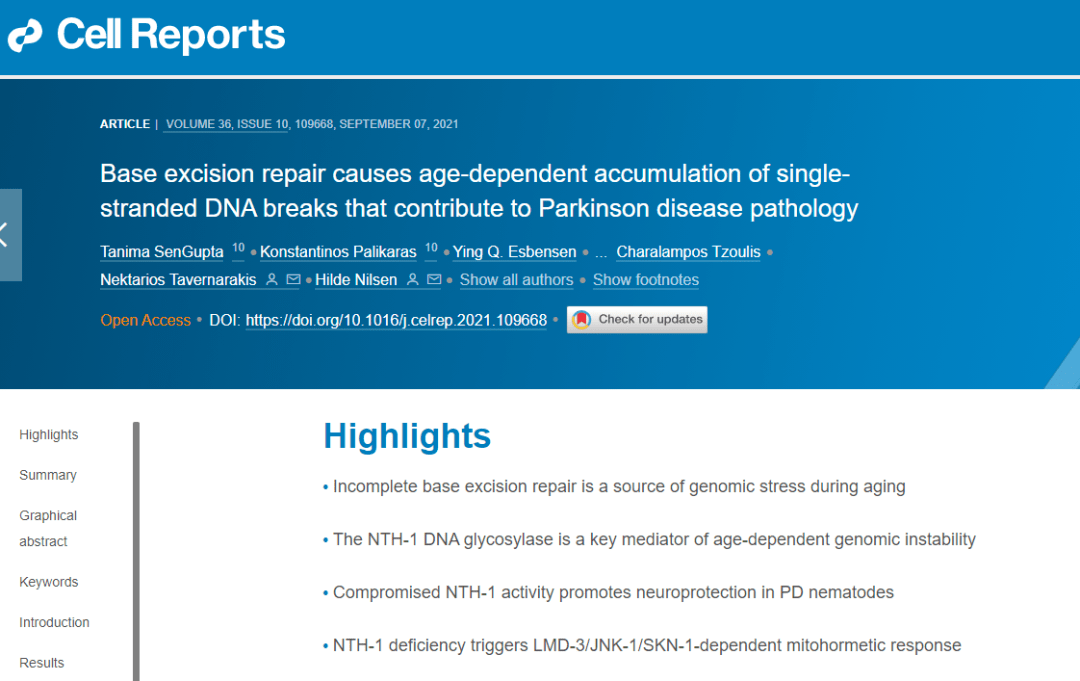The height and width of the screenshot is (681, 1080).
Task: Open the DOI link for the article
Action: [x=396, y=320]
